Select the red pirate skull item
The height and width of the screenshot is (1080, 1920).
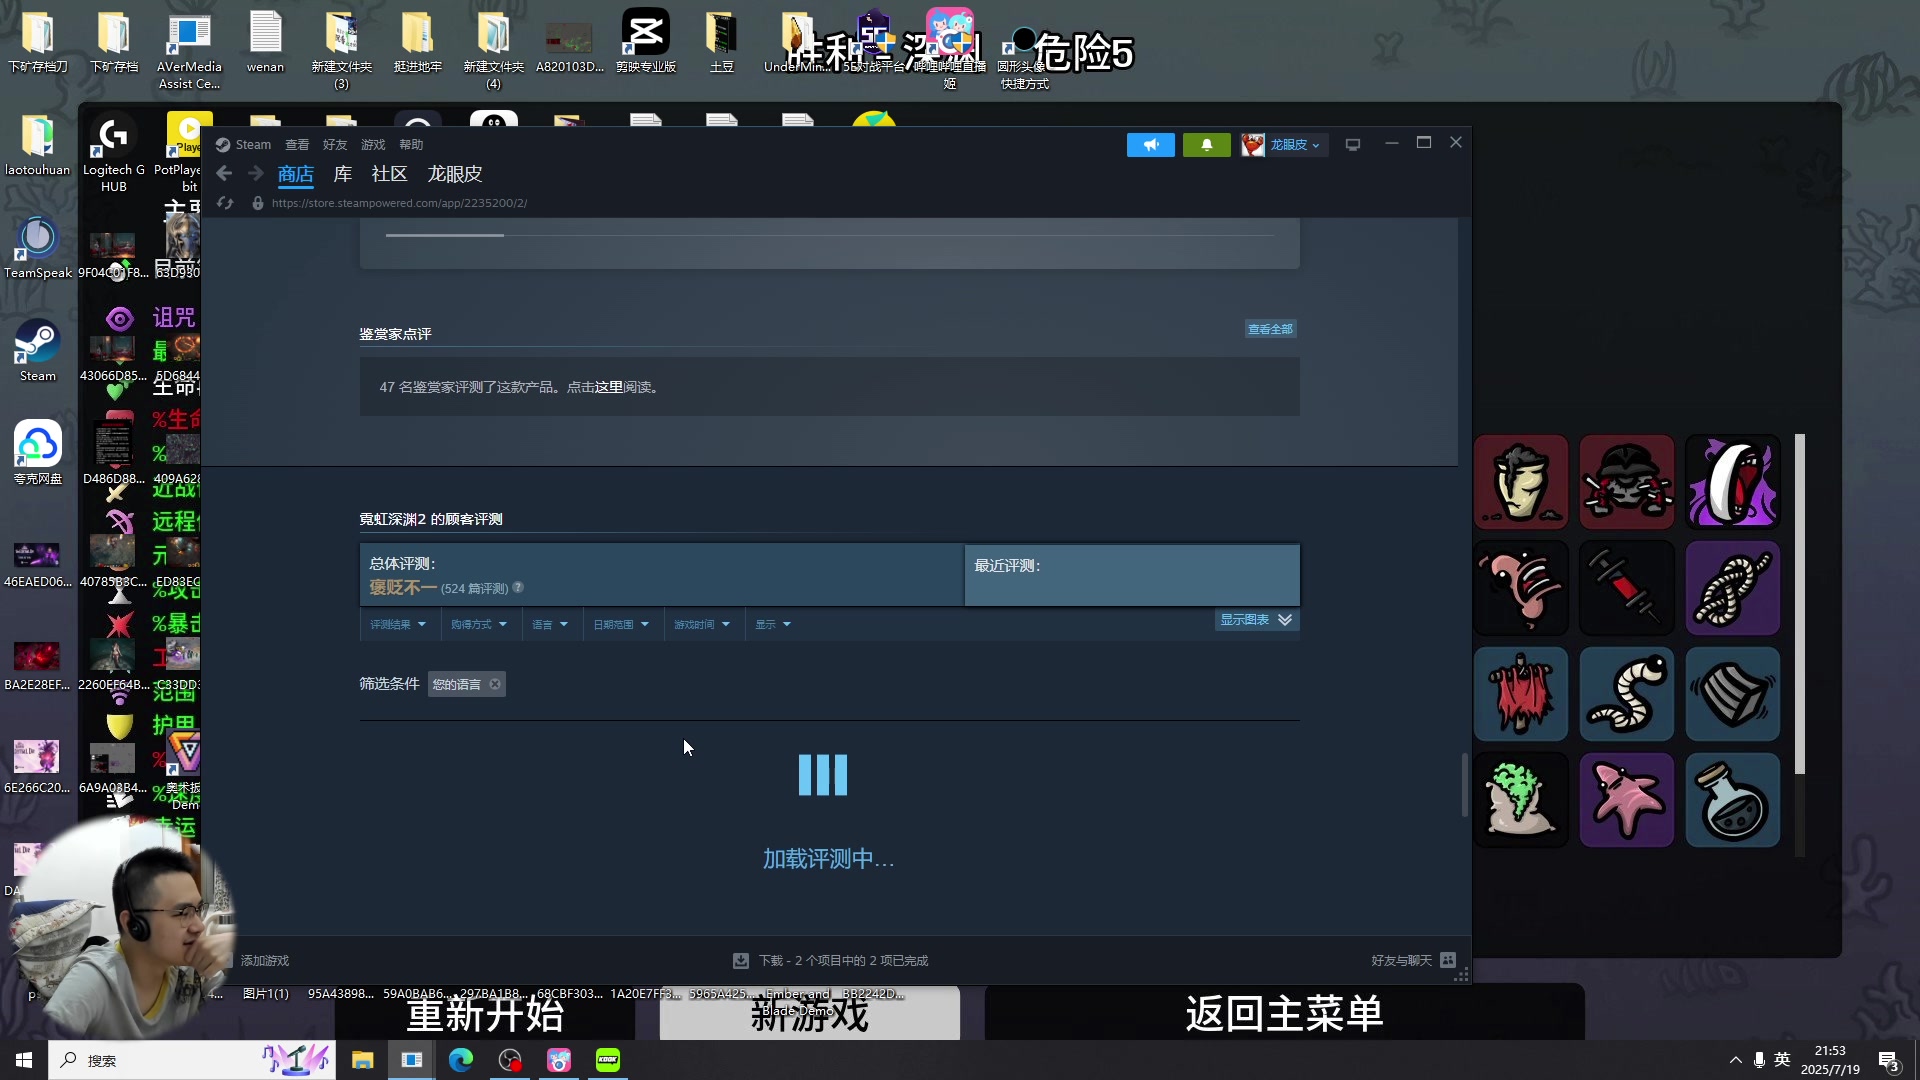(1627, 482)
